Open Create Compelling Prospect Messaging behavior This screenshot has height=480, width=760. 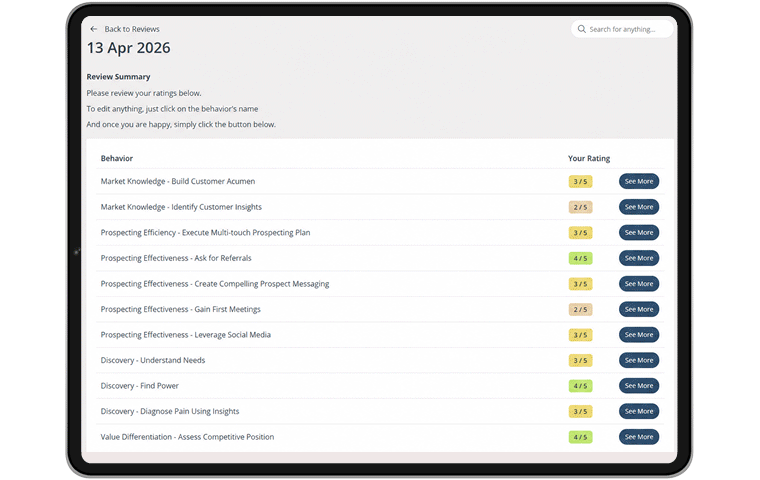coord(215,284)
